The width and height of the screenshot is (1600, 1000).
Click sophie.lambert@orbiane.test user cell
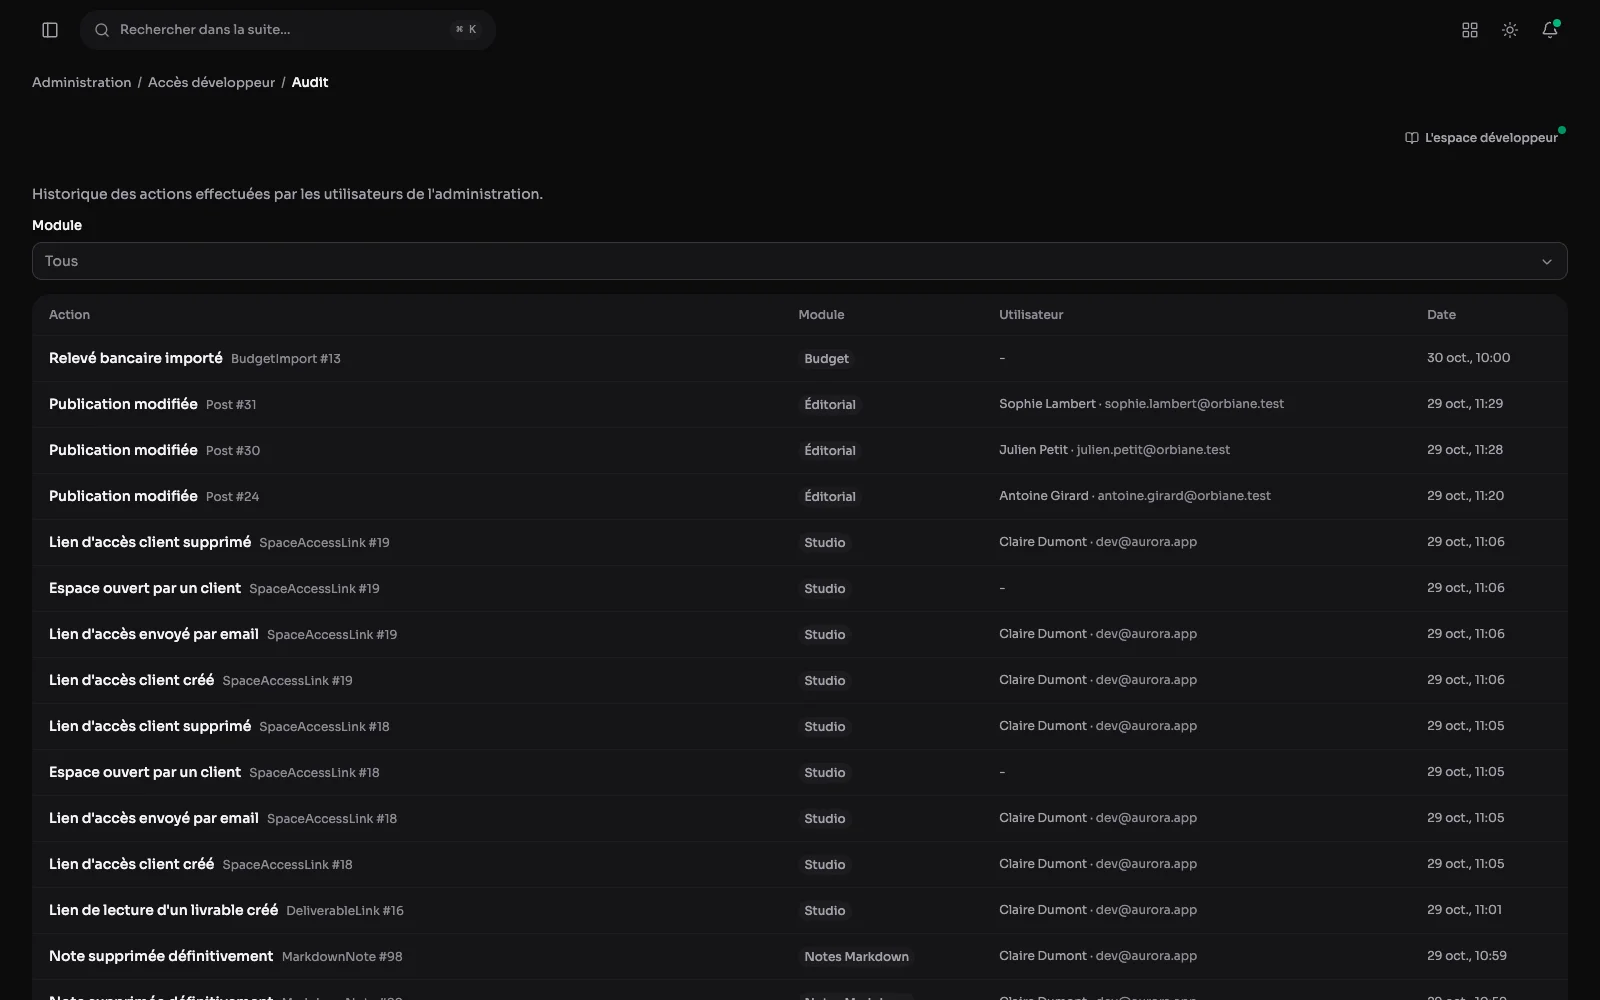pyautogui.click(x=1141, y=404)
